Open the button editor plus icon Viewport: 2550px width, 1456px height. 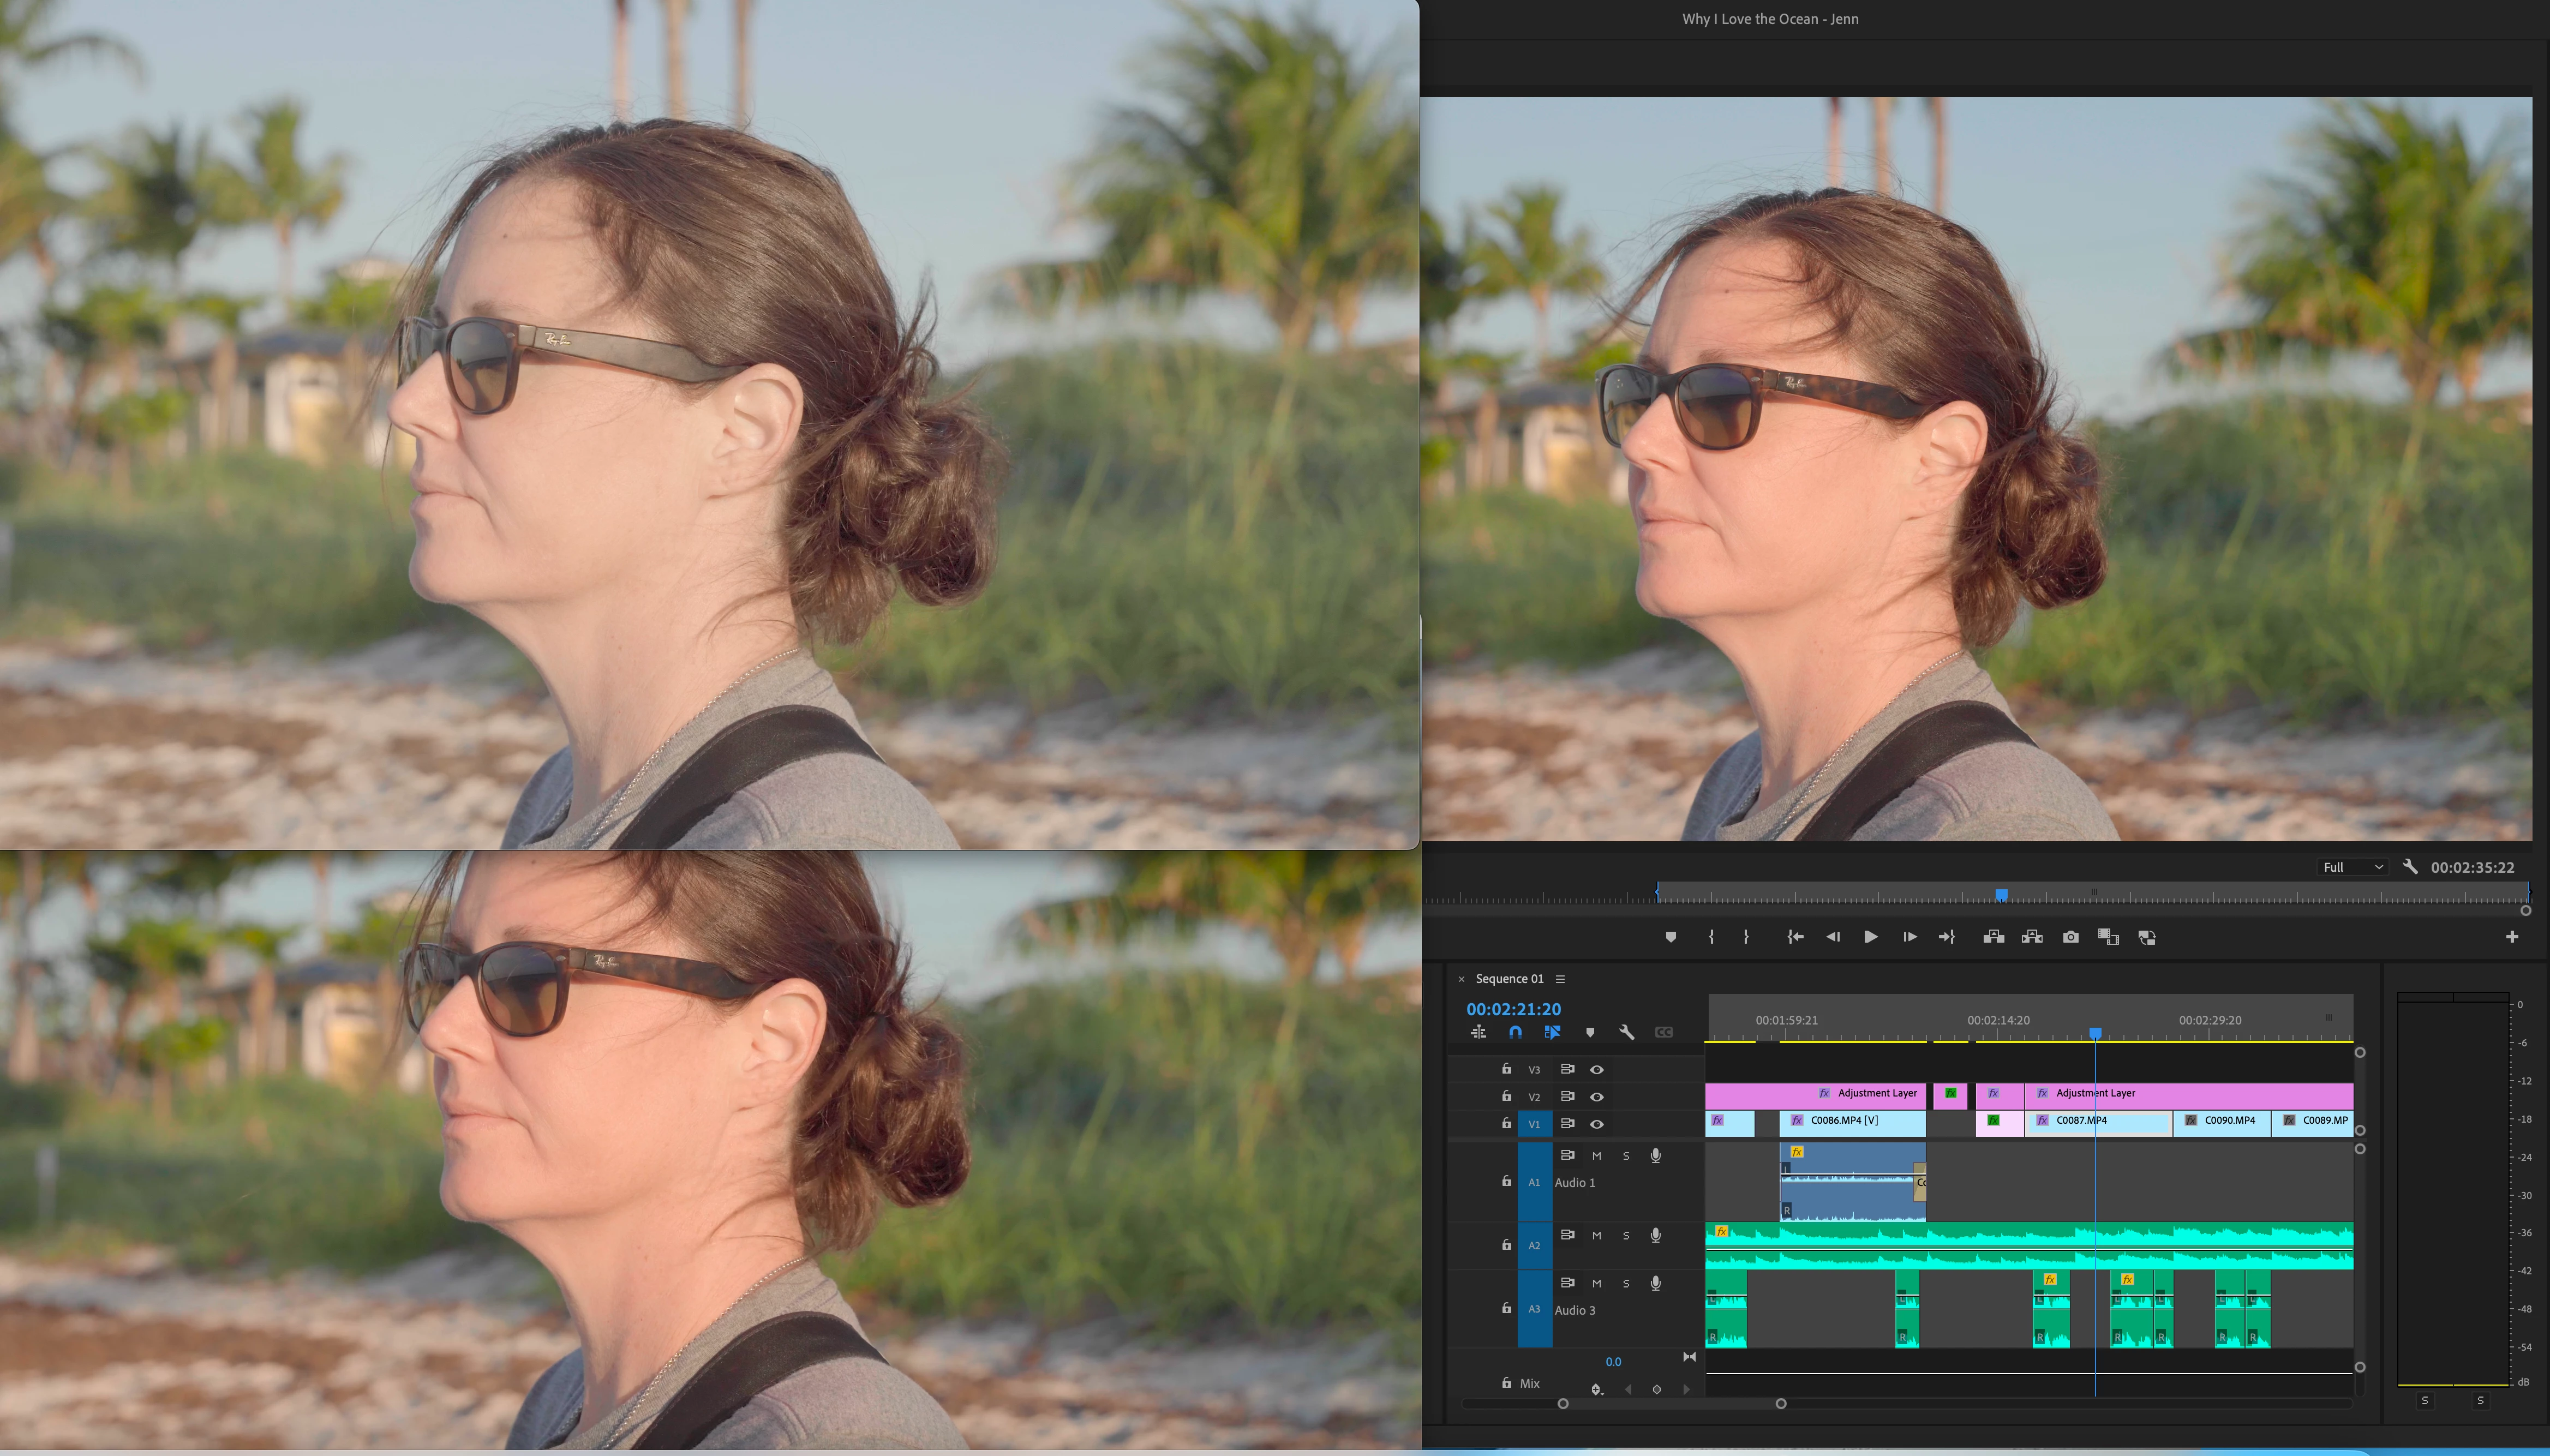(x=2512, y=937)
